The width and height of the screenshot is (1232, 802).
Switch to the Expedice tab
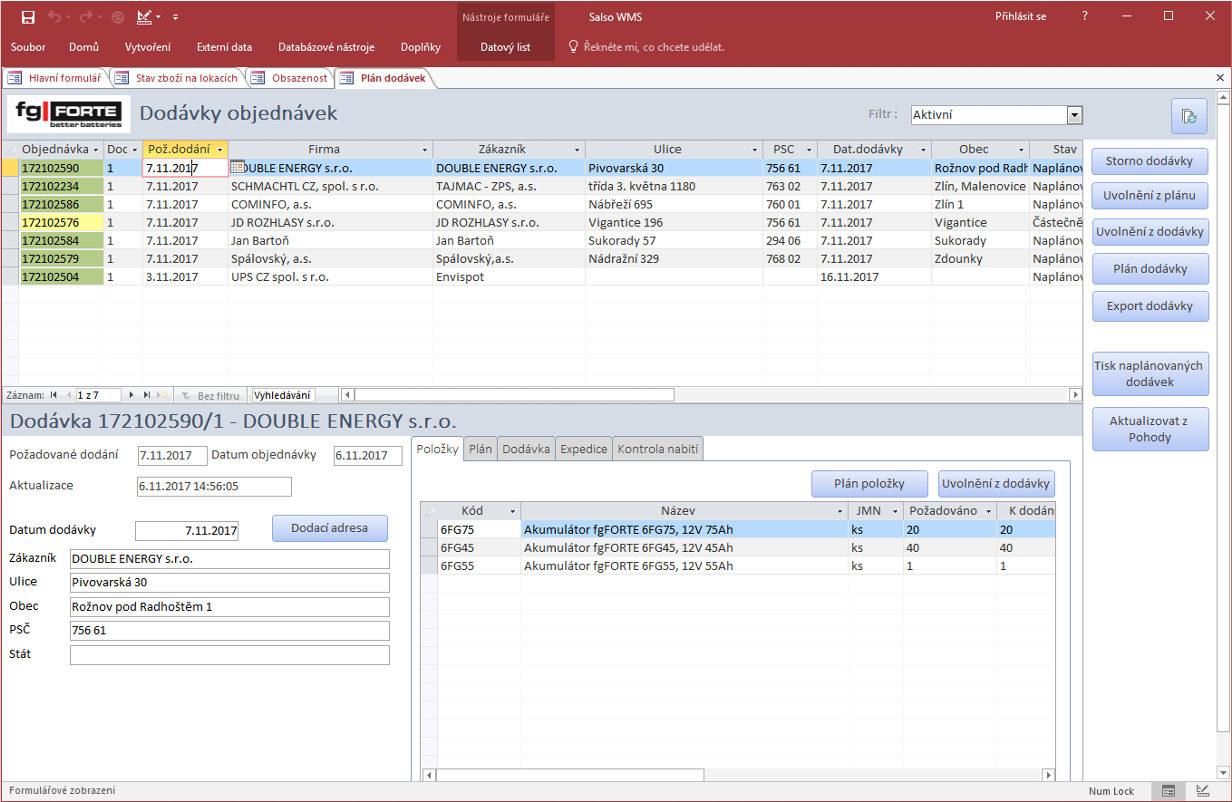coord(583,449)
